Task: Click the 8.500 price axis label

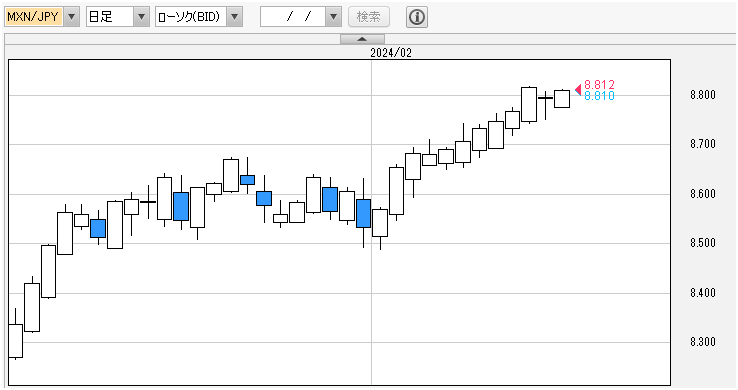Action: [x=703, y=243]
